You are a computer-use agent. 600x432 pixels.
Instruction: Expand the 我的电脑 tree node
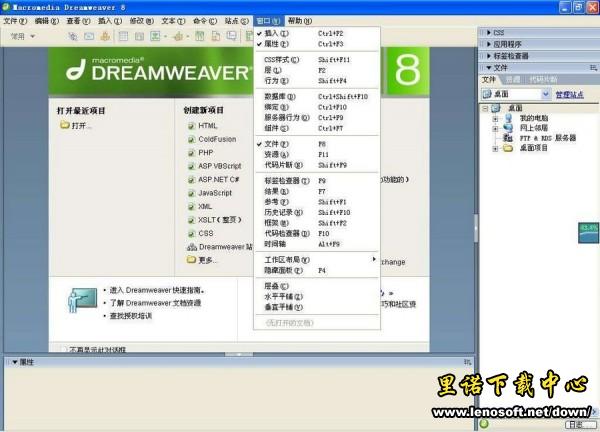coord(495,119)
